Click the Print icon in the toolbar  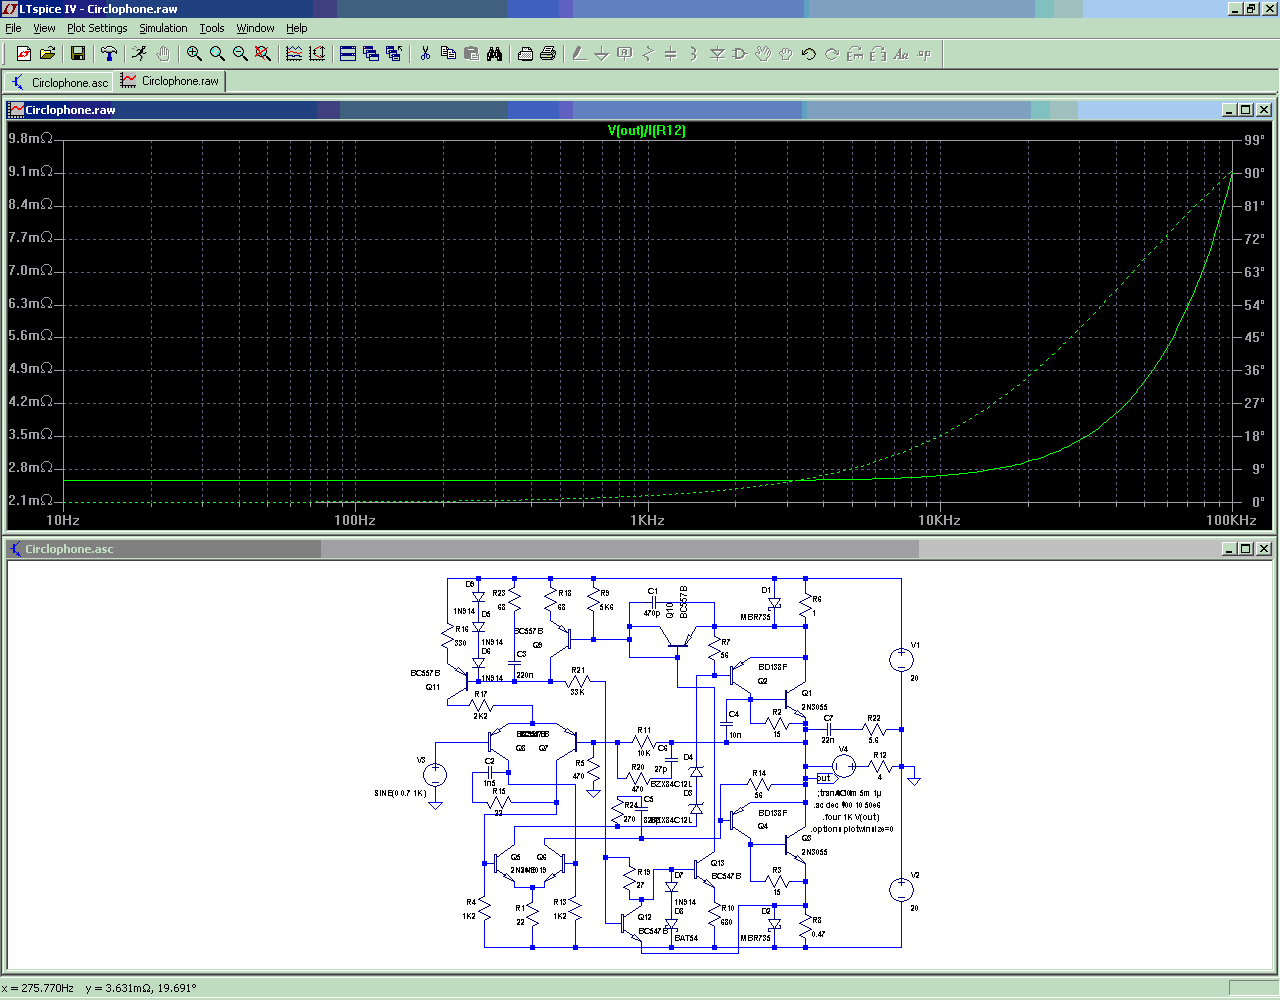tap(548, 54)
